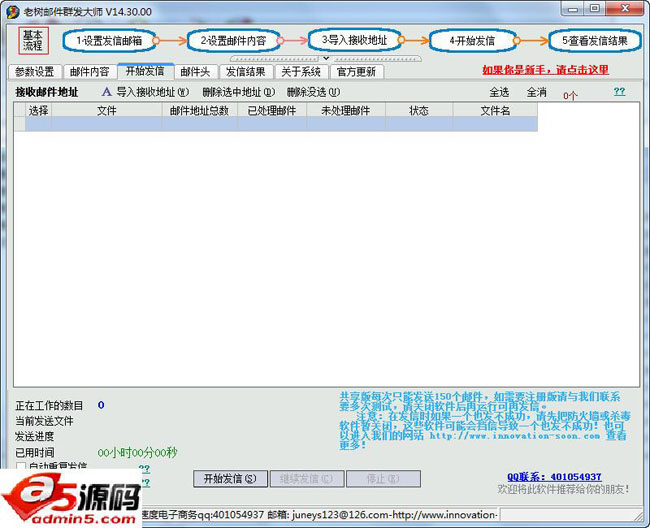Open step 5-查看发信结果
Viewport: 650px width, 528px height.
click(595, 41)
